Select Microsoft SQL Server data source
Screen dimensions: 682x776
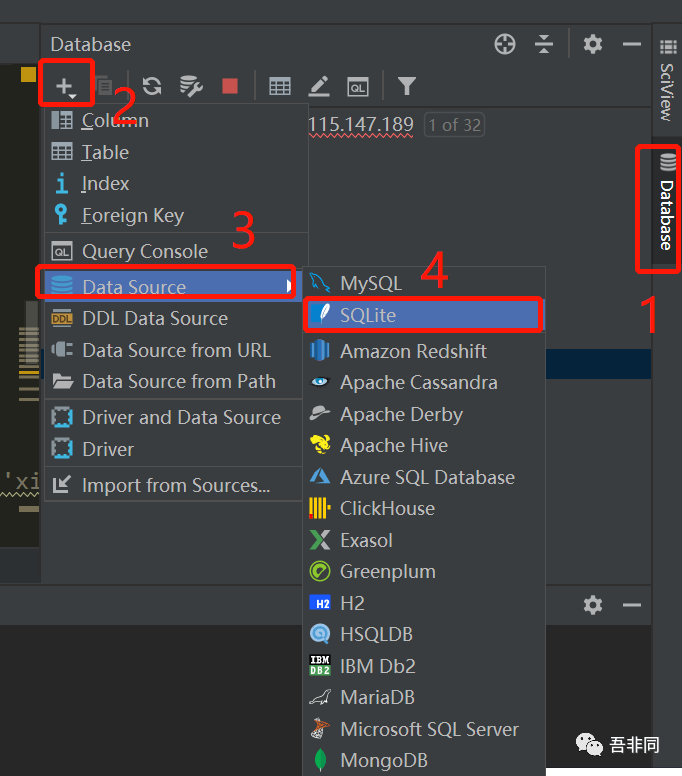(424, 728)
